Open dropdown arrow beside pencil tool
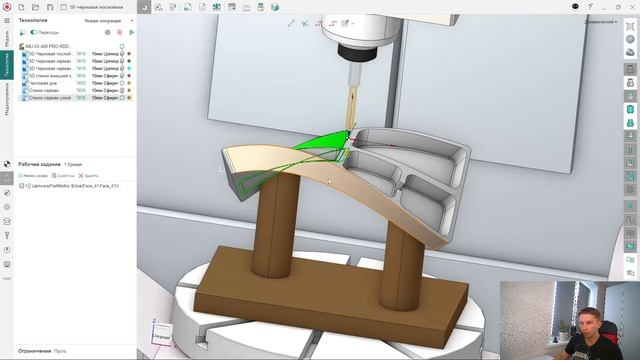The height and width of the screenshot is (360, 640). (353, 24)
